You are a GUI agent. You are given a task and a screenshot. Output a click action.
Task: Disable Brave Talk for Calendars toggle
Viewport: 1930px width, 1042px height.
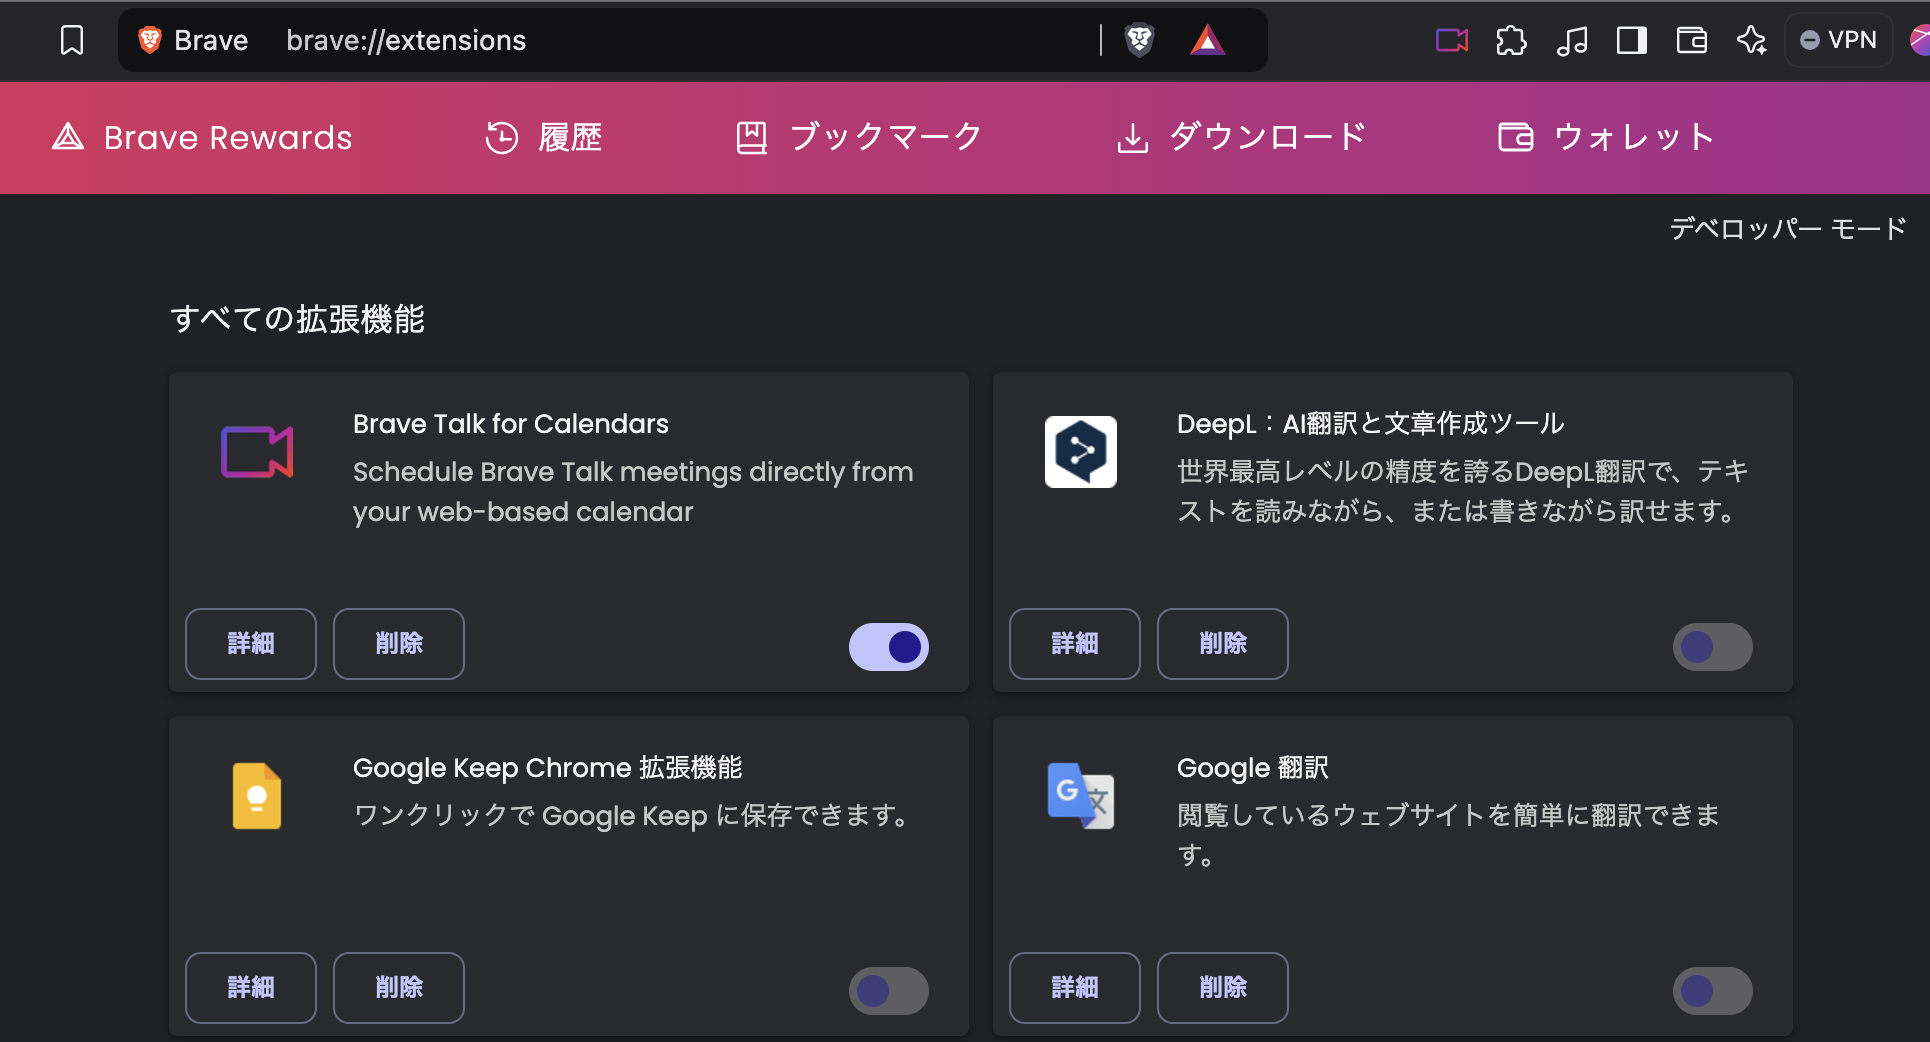pyautogui.click(x=889, y=647)
